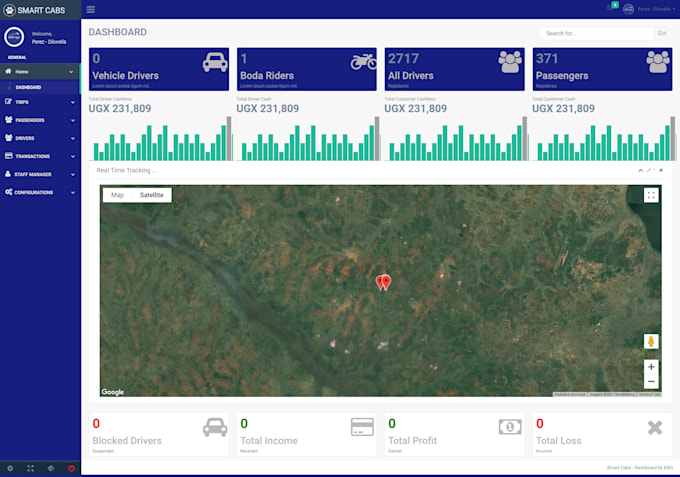The image size is (680, 477).
Task: Switch map to Map view
Action: (118, 195)
